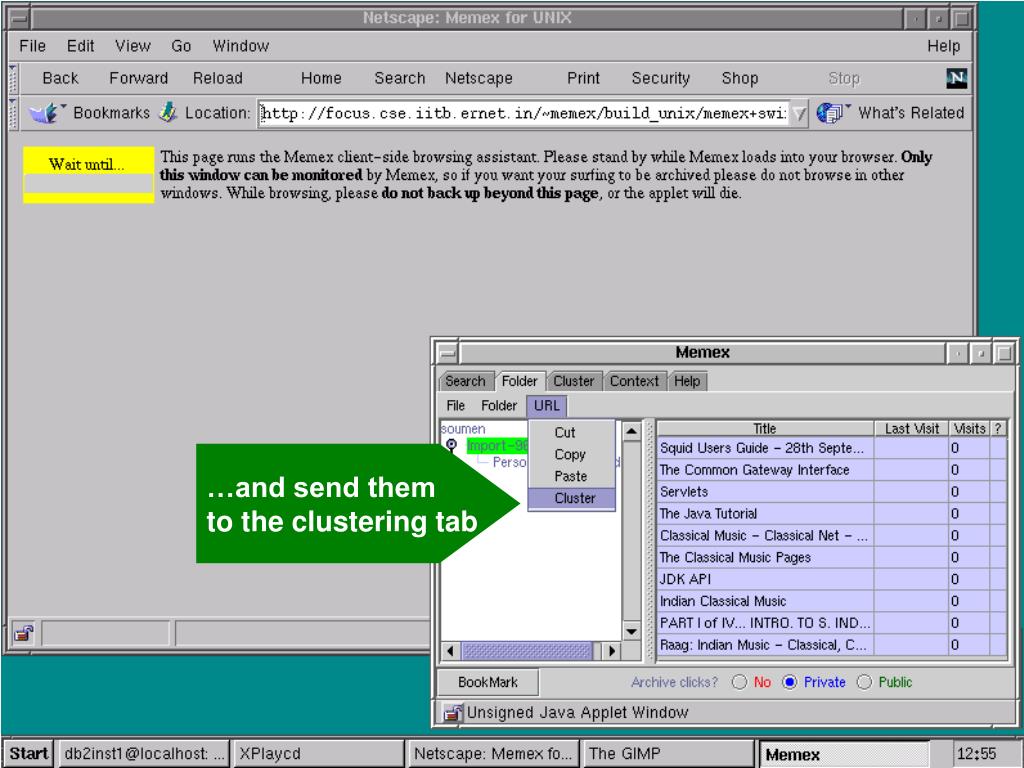The width and height of the screenshot is (1024, 768).
Task: Click the folder tree scroll down arrow
Action: (632, 632)
